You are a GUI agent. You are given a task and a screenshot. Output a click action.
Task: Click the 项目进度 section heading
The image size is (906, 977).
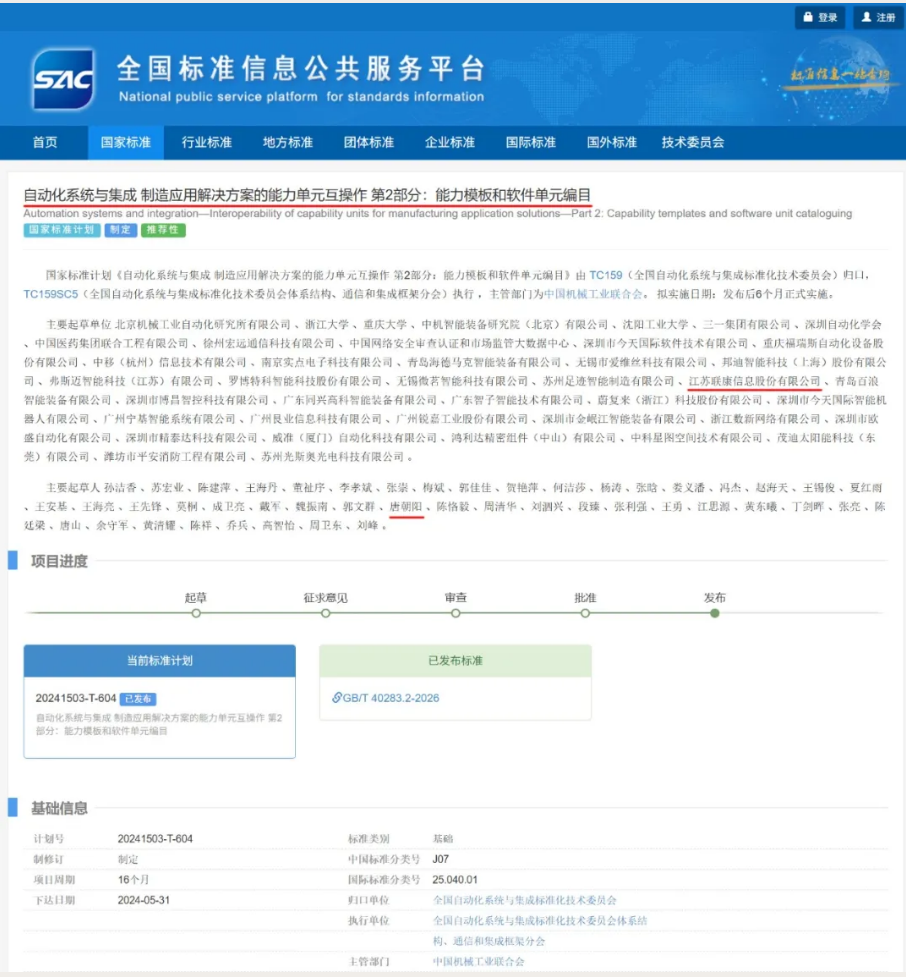point(59,561)
